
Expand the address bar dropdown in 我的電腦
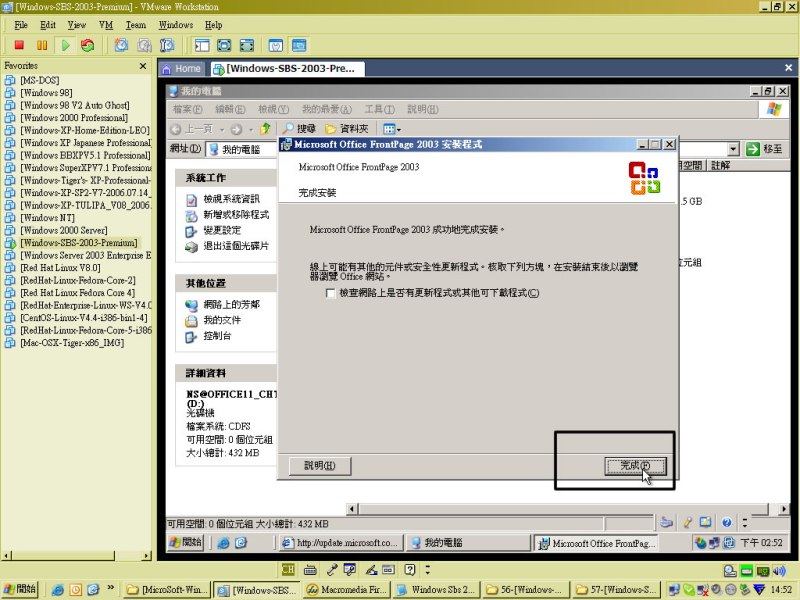pos(733,149)
